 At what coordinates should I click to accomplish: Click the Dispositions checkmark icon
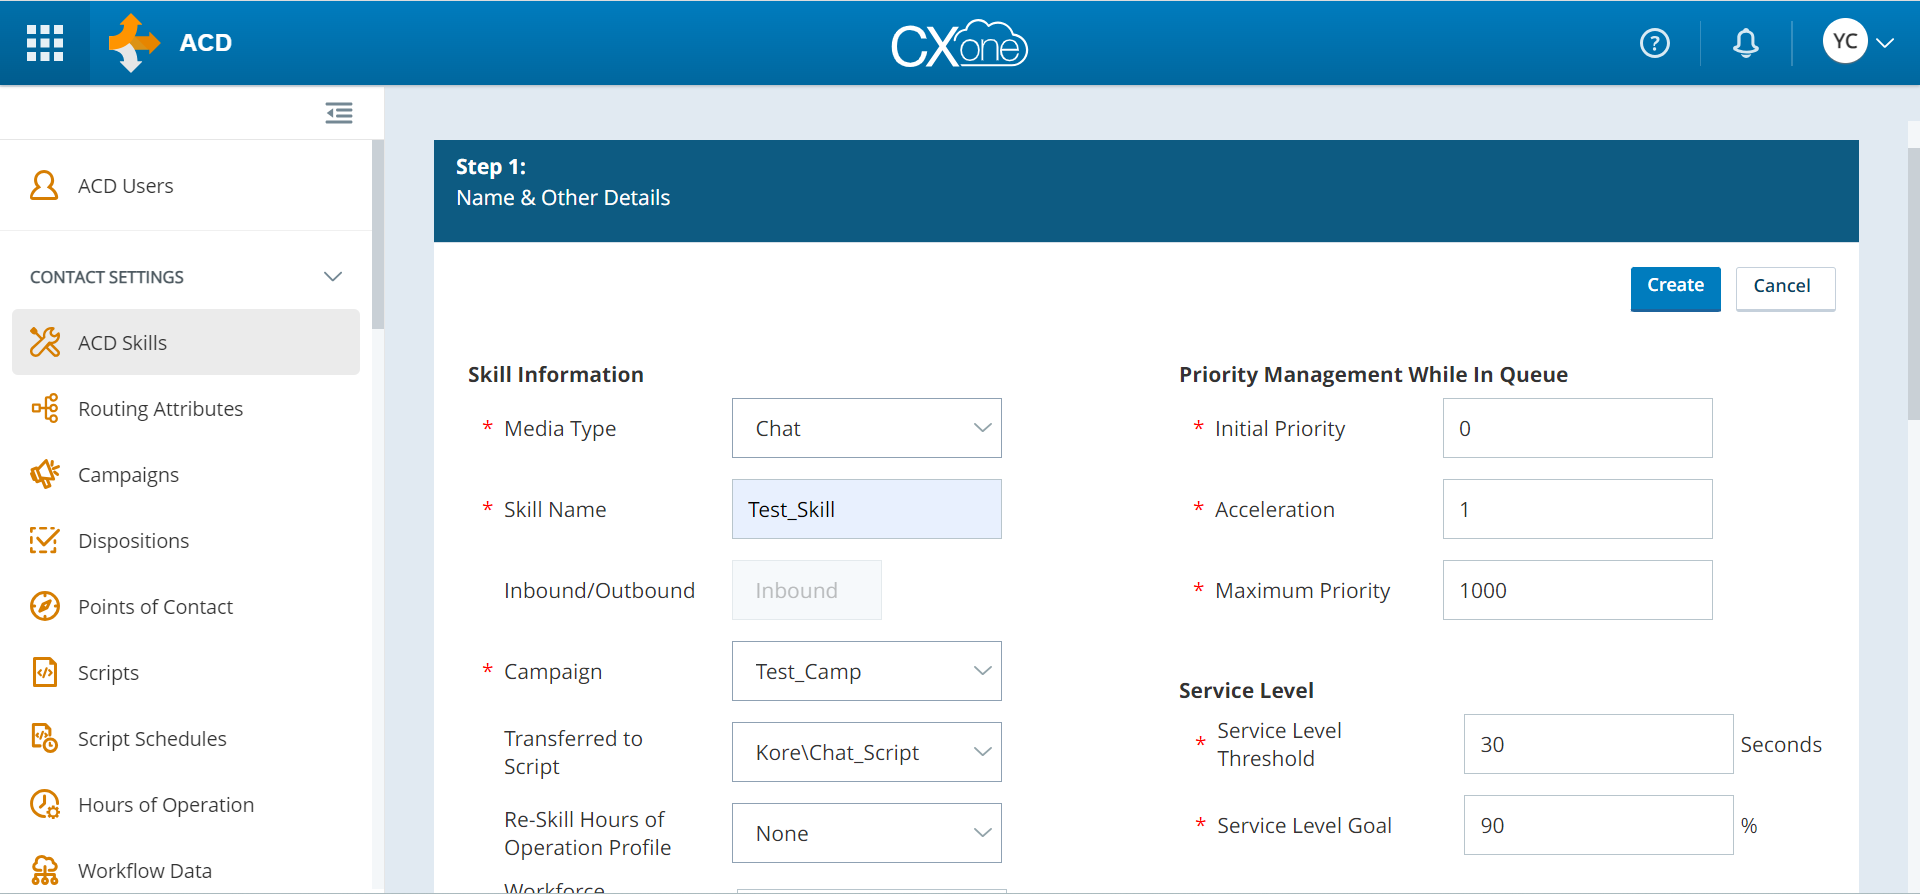(44, 541)
